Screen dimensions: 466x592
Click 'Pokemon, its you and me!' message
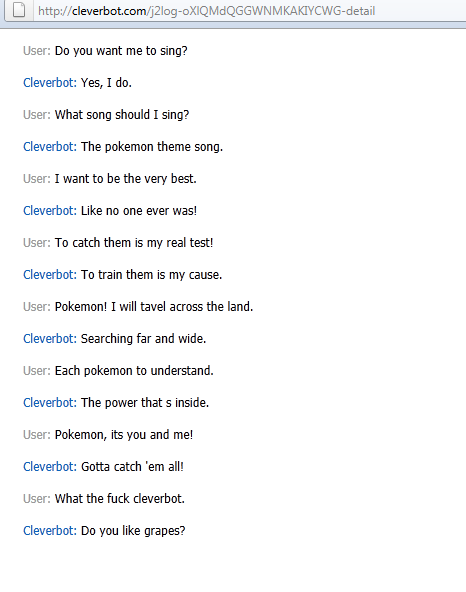124,435
